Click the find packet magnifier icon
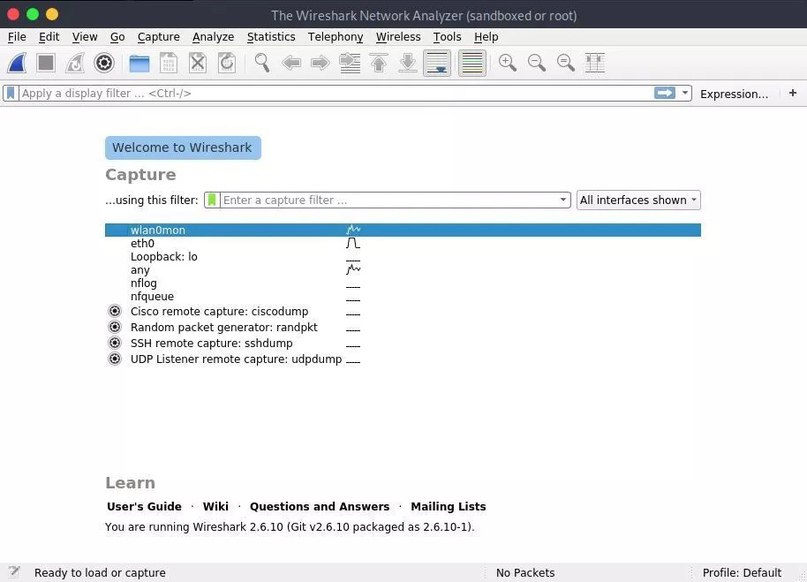This screenshot has height=582, width=807. 262,63
